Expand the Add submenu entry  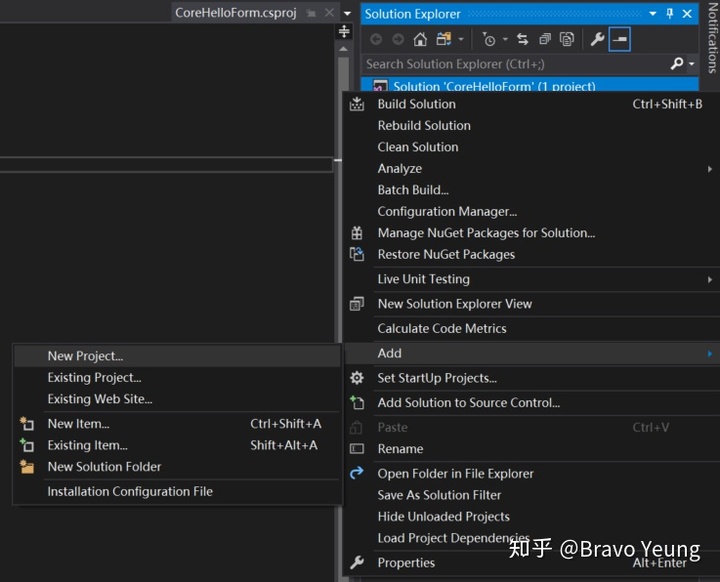pyautogui.click(x=531, y=353)
